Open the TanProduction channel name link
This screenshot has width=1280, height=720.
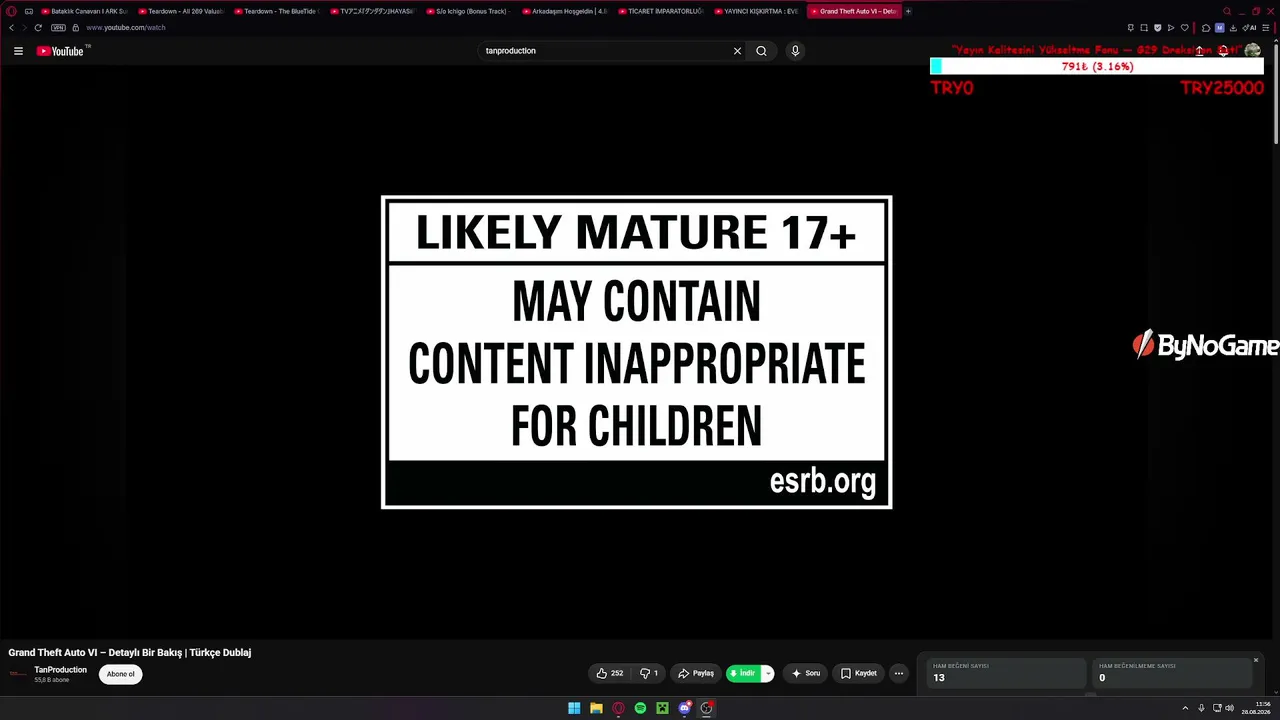coord(60,670)
